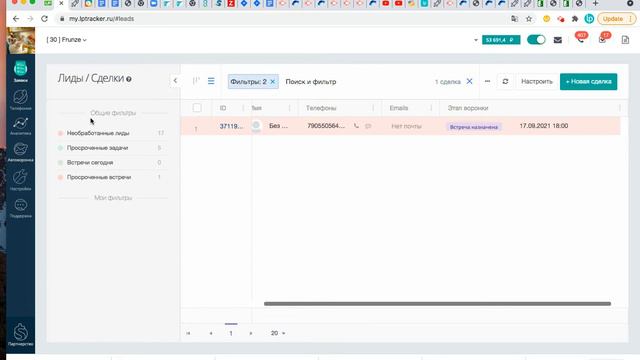Open the three-dots more options menu
Image resolution: width=640 pixels, height=360 pixels.
click(x=487, y=81)
